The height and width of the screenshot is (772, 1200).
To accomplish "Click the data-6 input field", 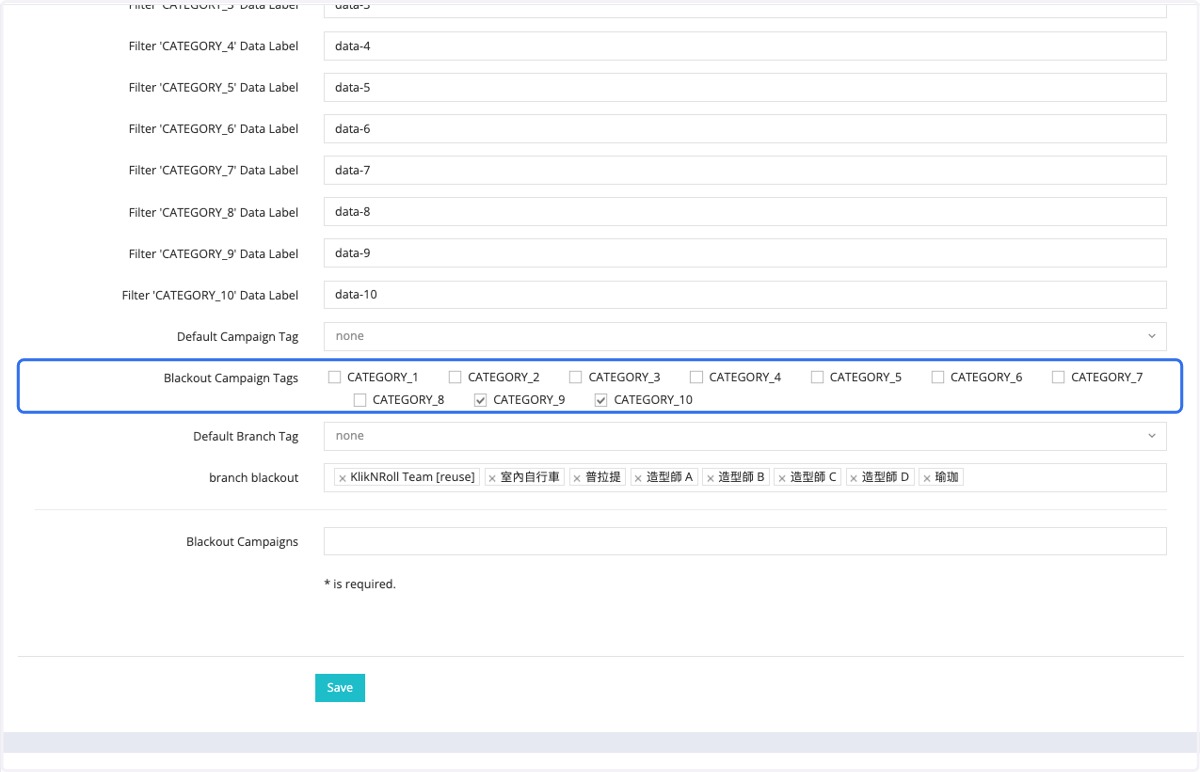I will pyautogui.click(x=745, y=129).
